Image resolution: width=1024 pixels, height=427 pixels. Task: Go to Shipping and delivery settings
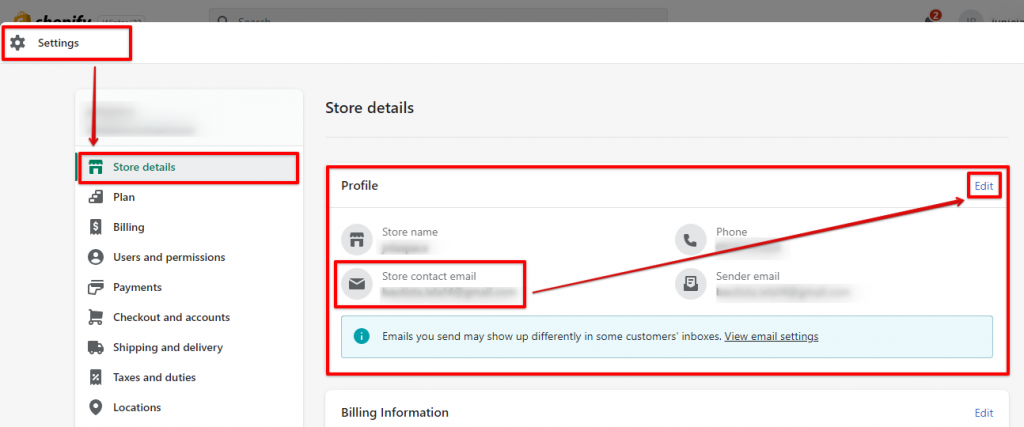click(167, 347)
